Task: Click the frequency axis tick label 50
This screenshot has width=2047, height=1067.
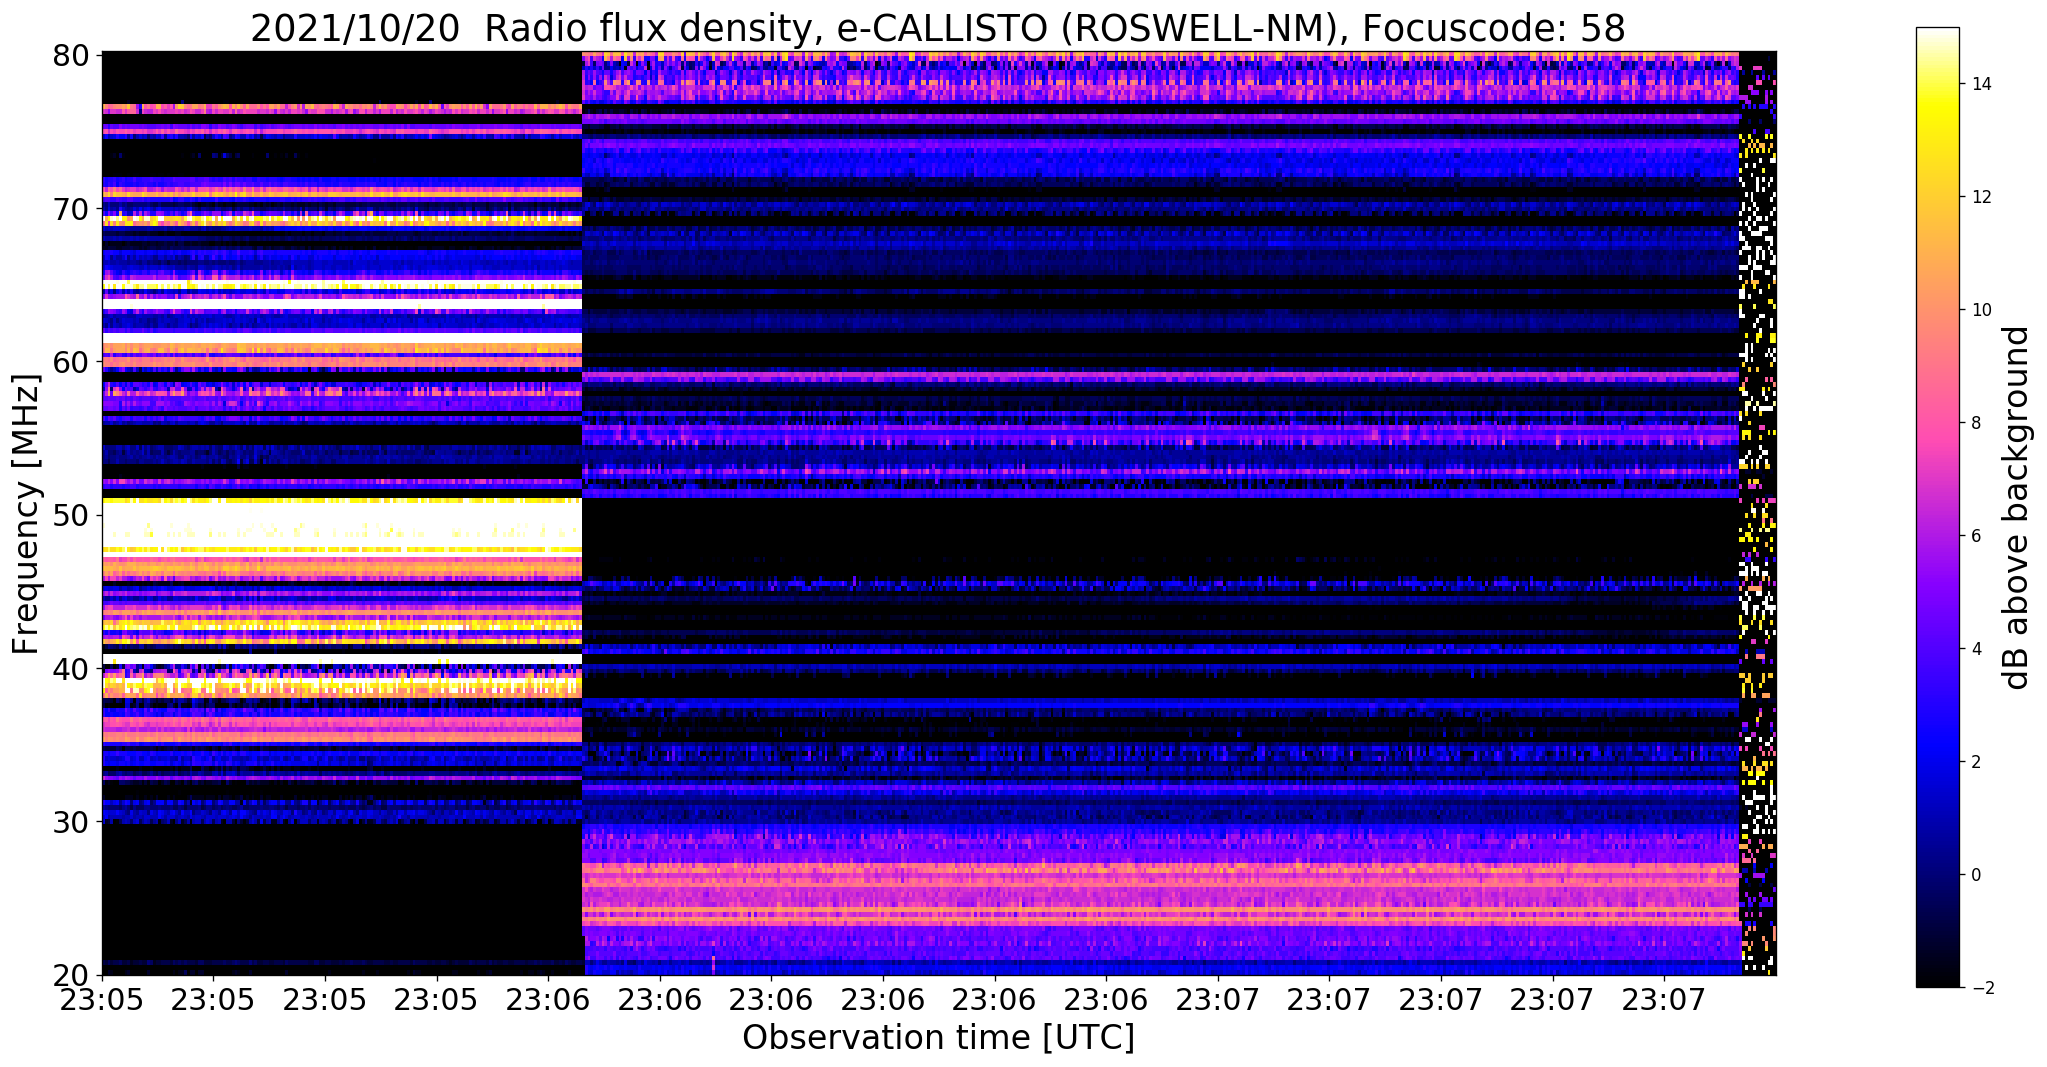Action: [70, 515]
